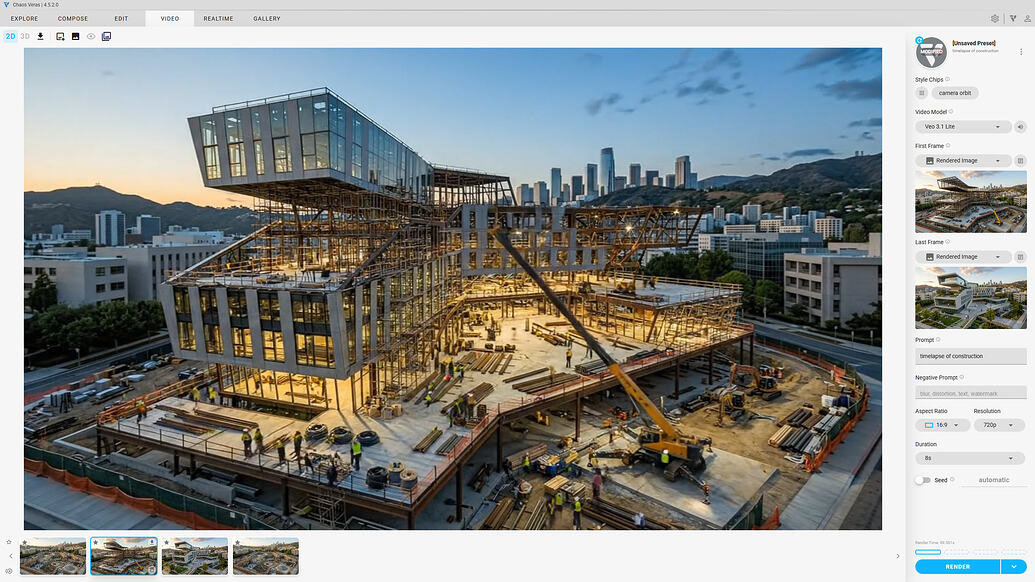Open the COMPOSE tab
The height and width of the screenshot is (582, 1035).
coord(73,18)
